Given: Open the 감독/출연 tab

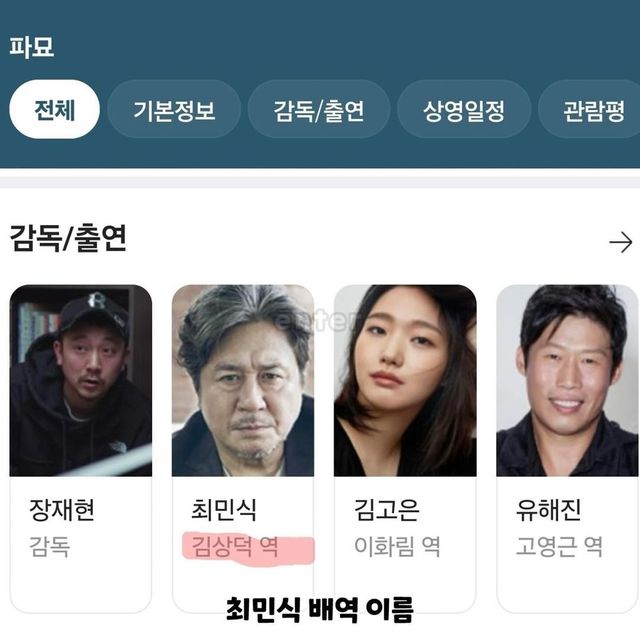Looking at the screenshot, I should (x=319, y=109).
